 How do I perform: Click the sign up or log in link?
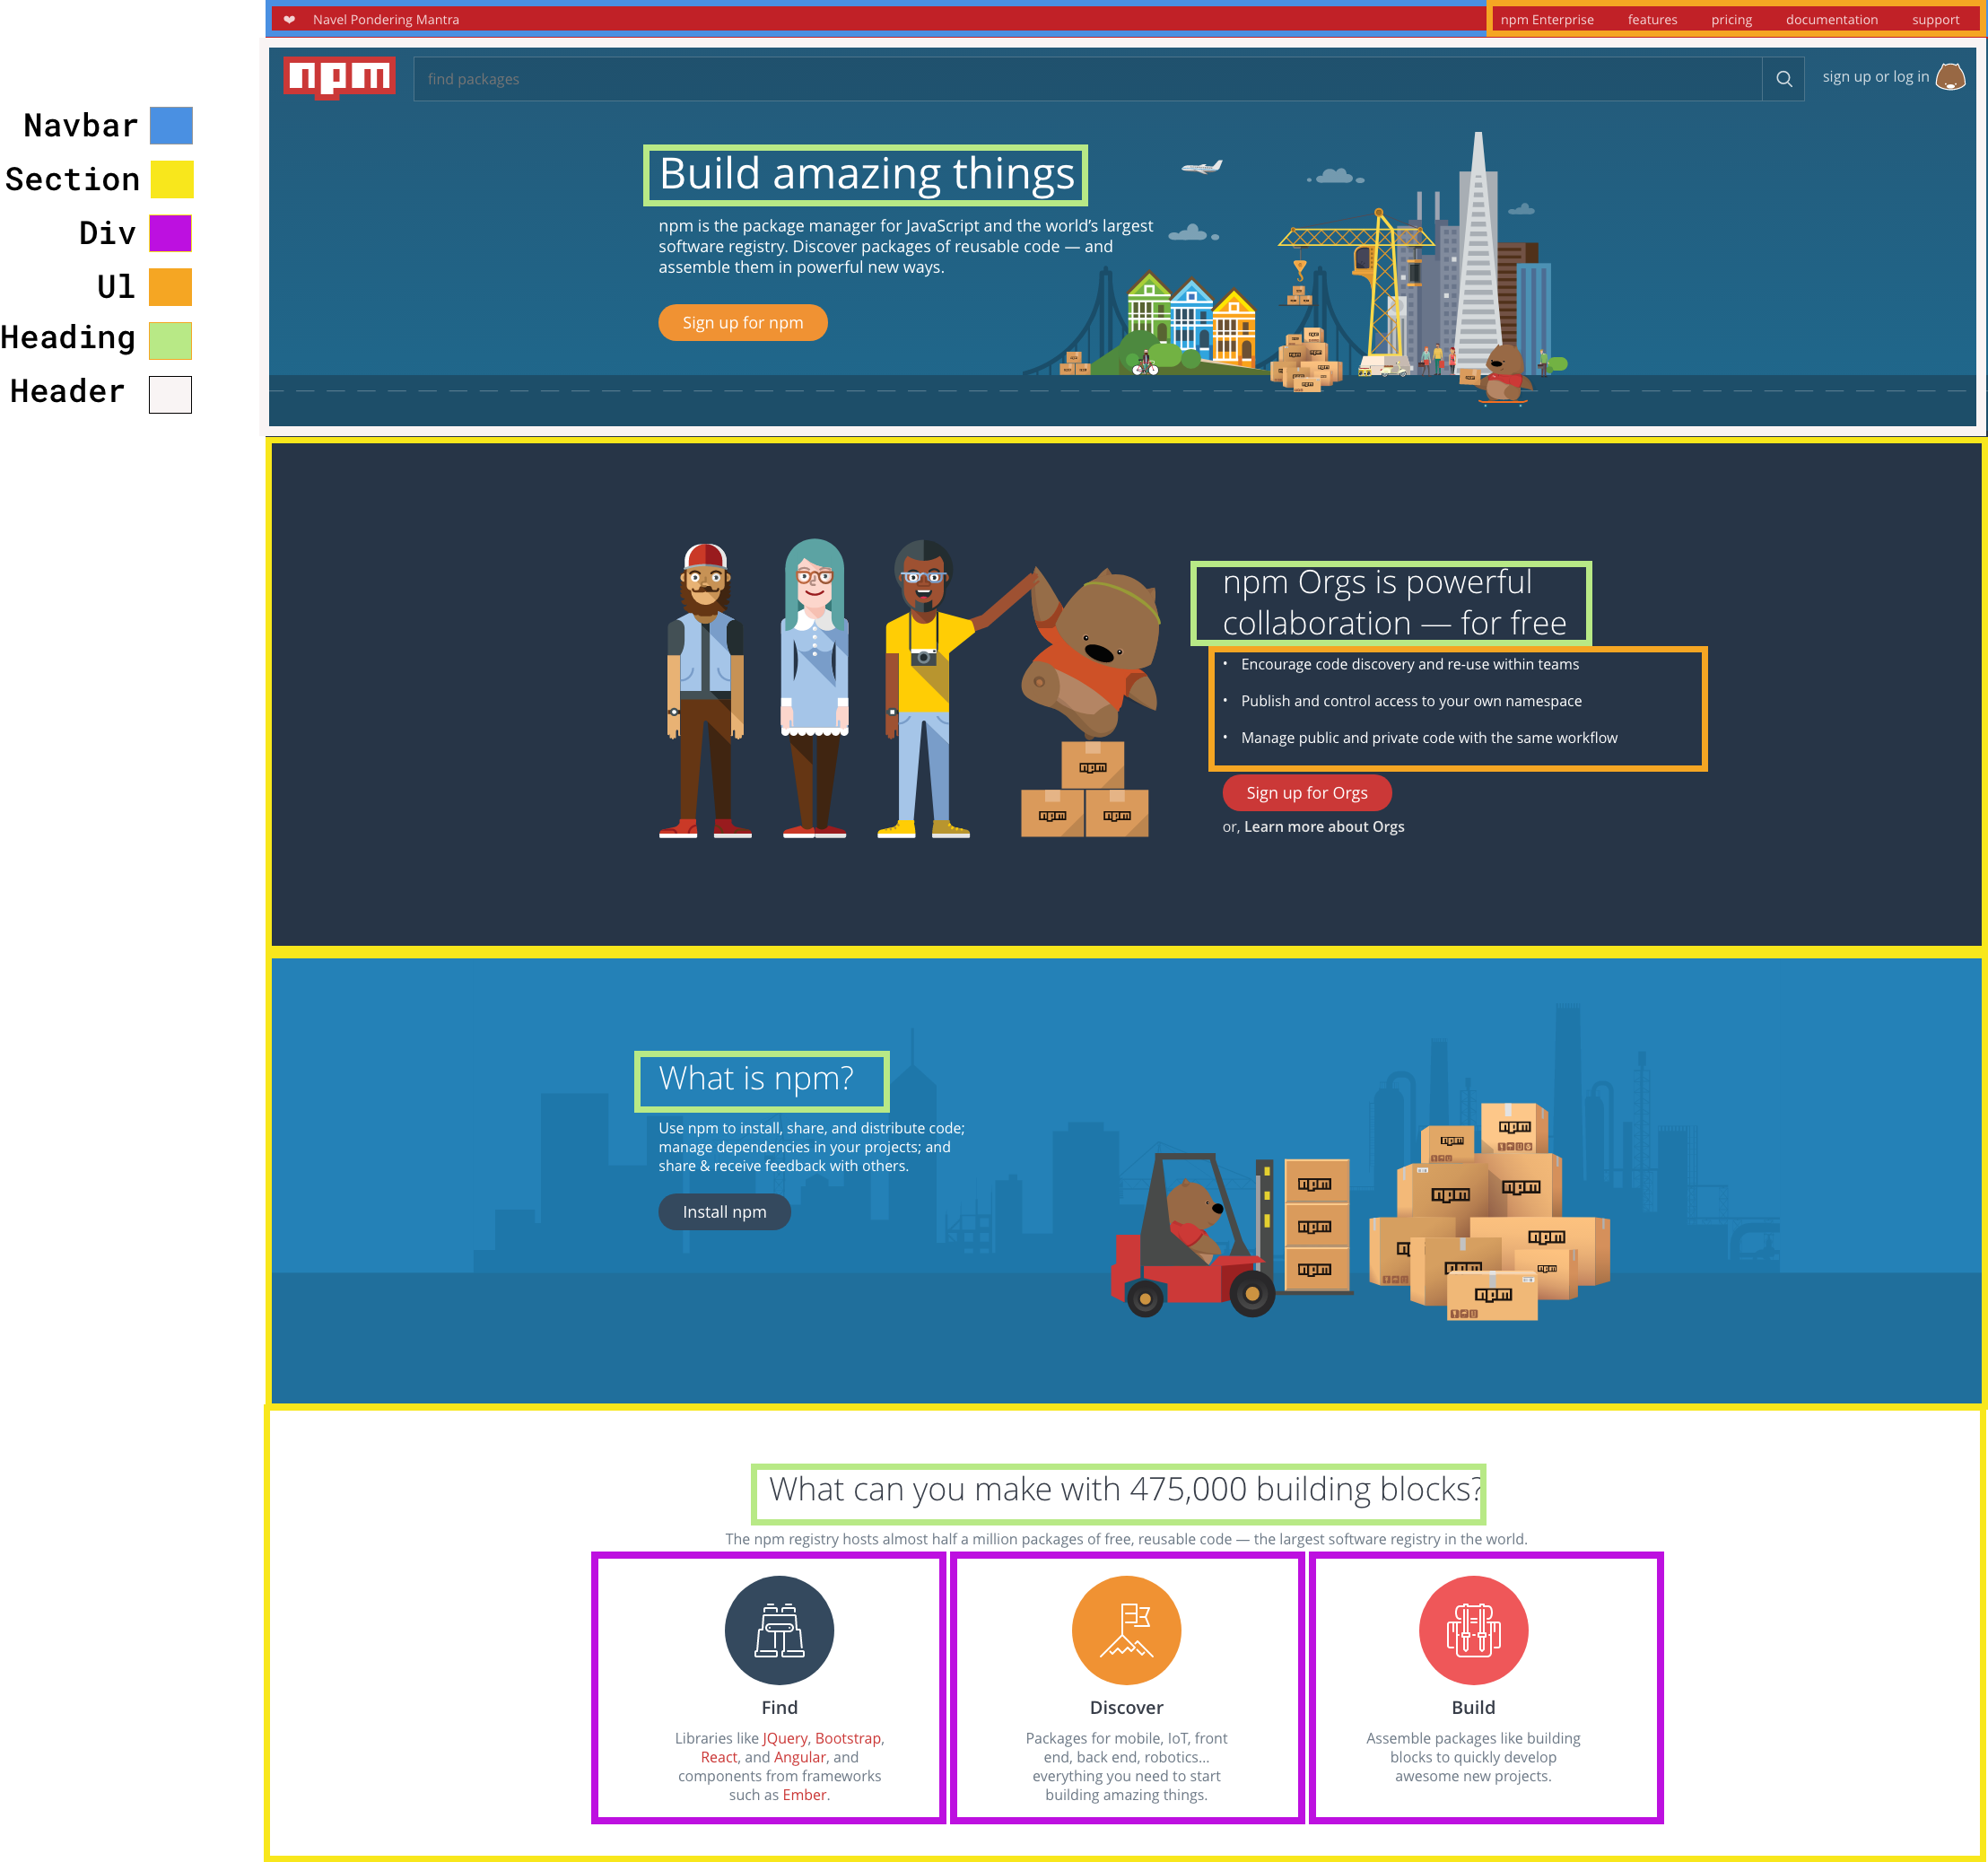1875,77
